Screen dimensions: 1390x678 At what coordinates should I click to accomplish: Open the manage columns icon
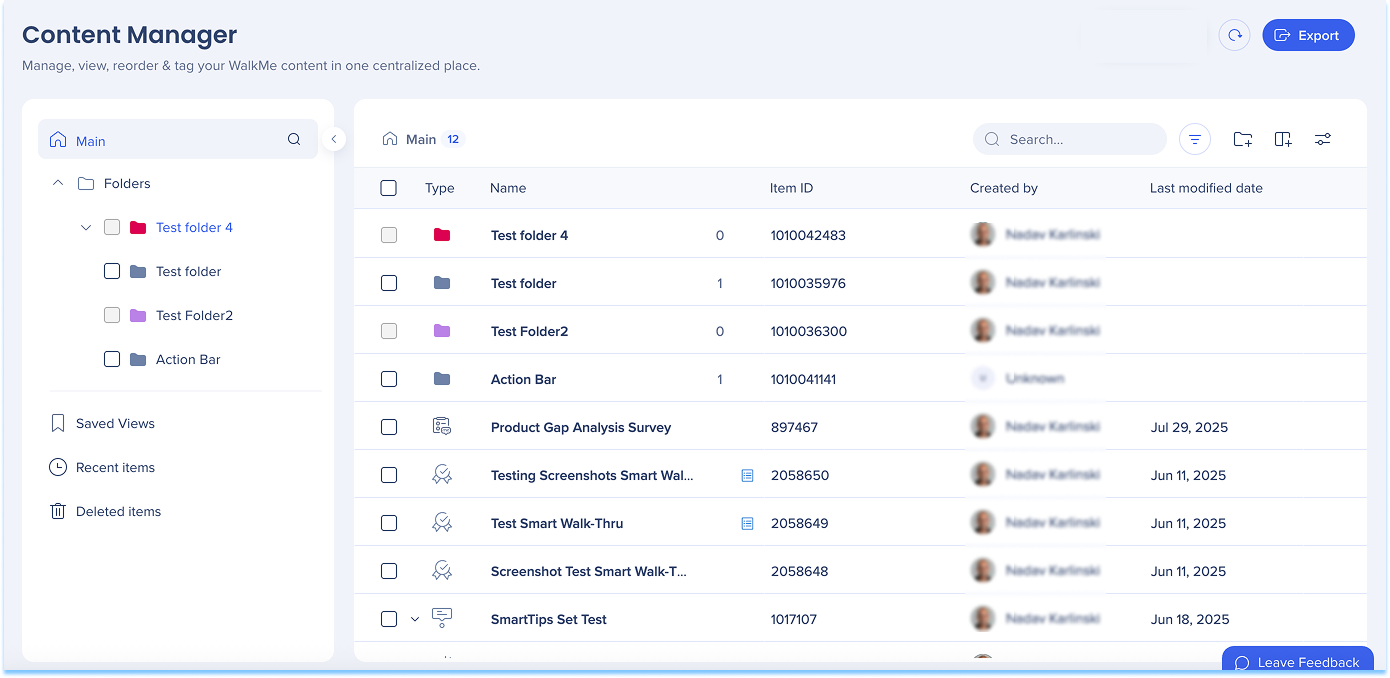(x=1283, y=140)
